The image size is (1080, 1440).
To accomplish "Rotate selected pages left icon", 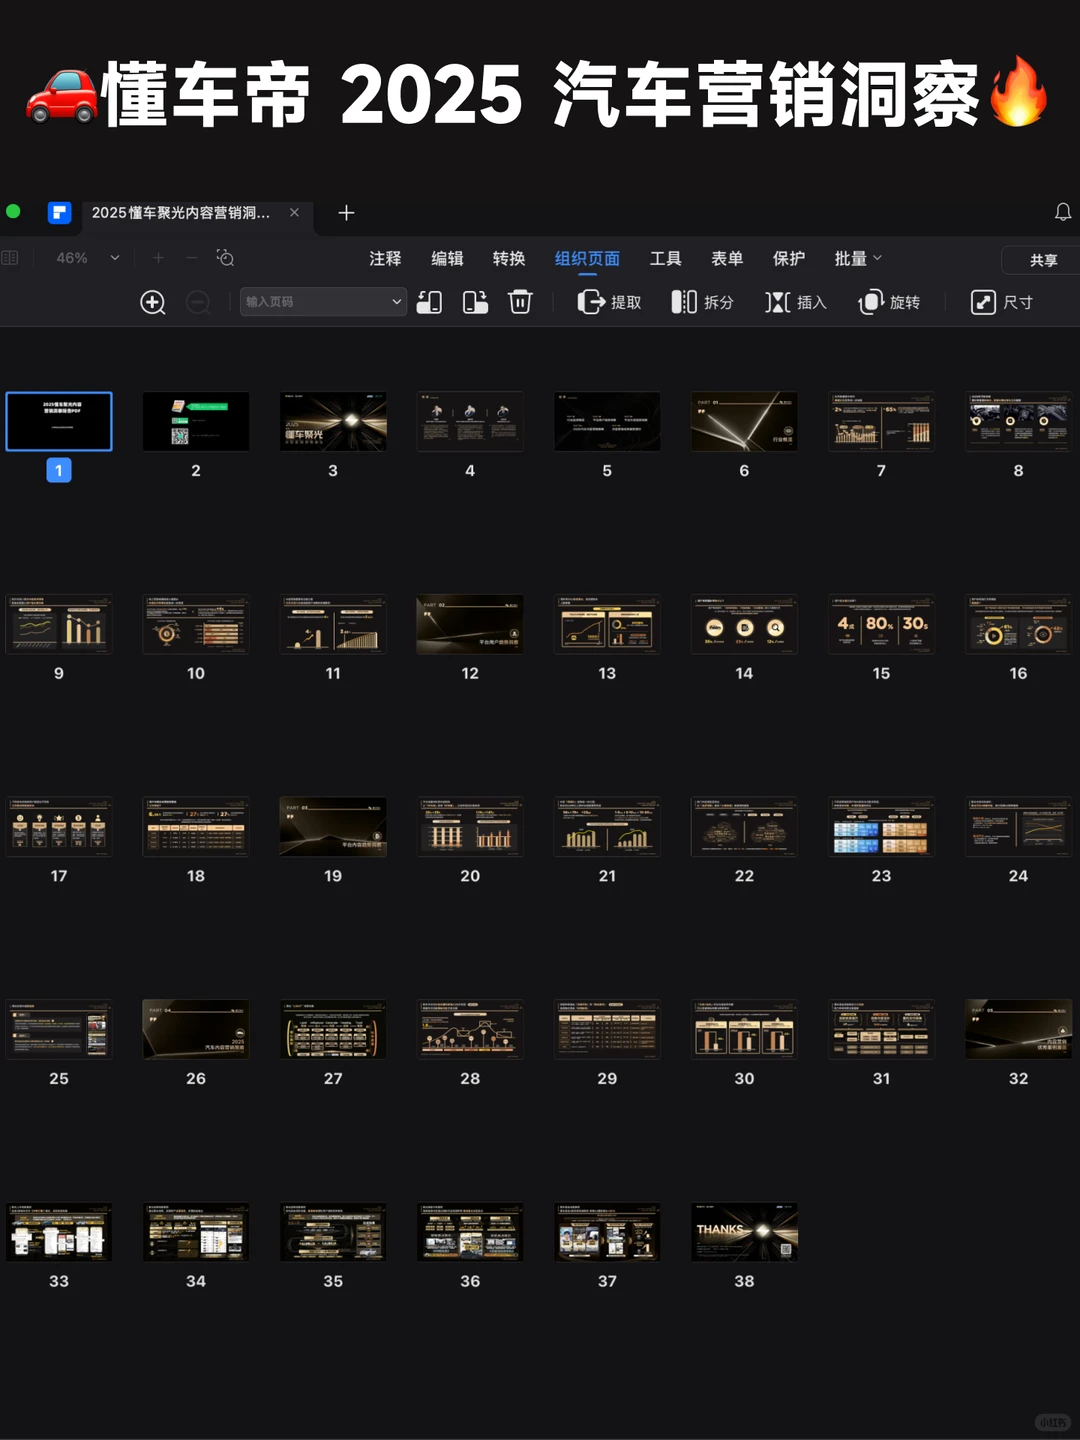I will [430, 302].
